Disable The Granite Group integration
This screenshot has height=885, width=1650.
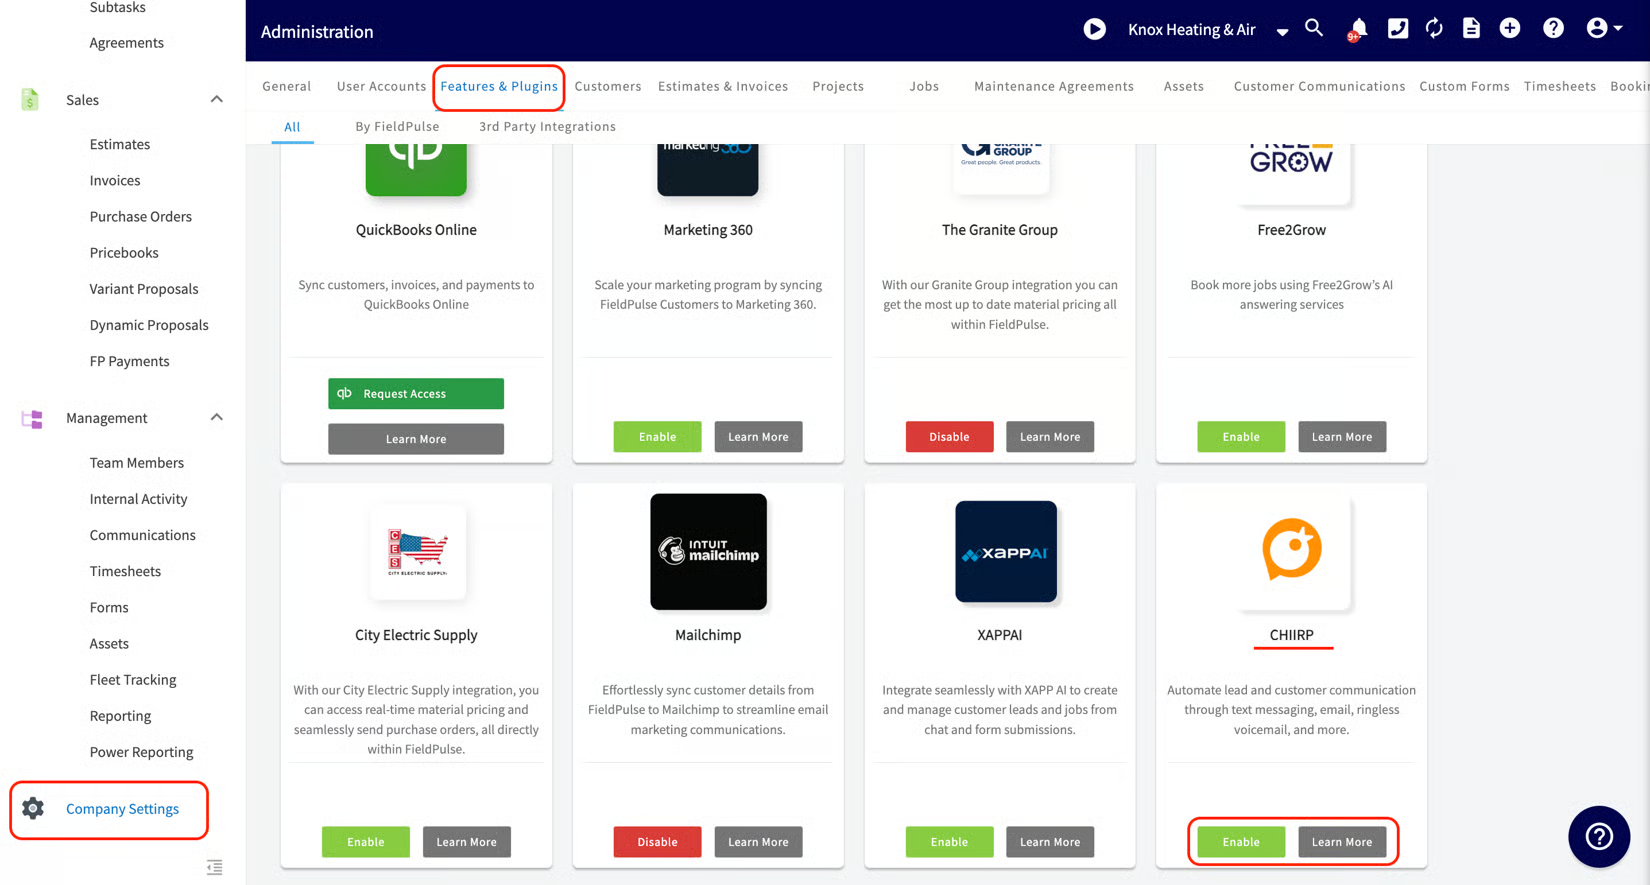tap(949, 436)
